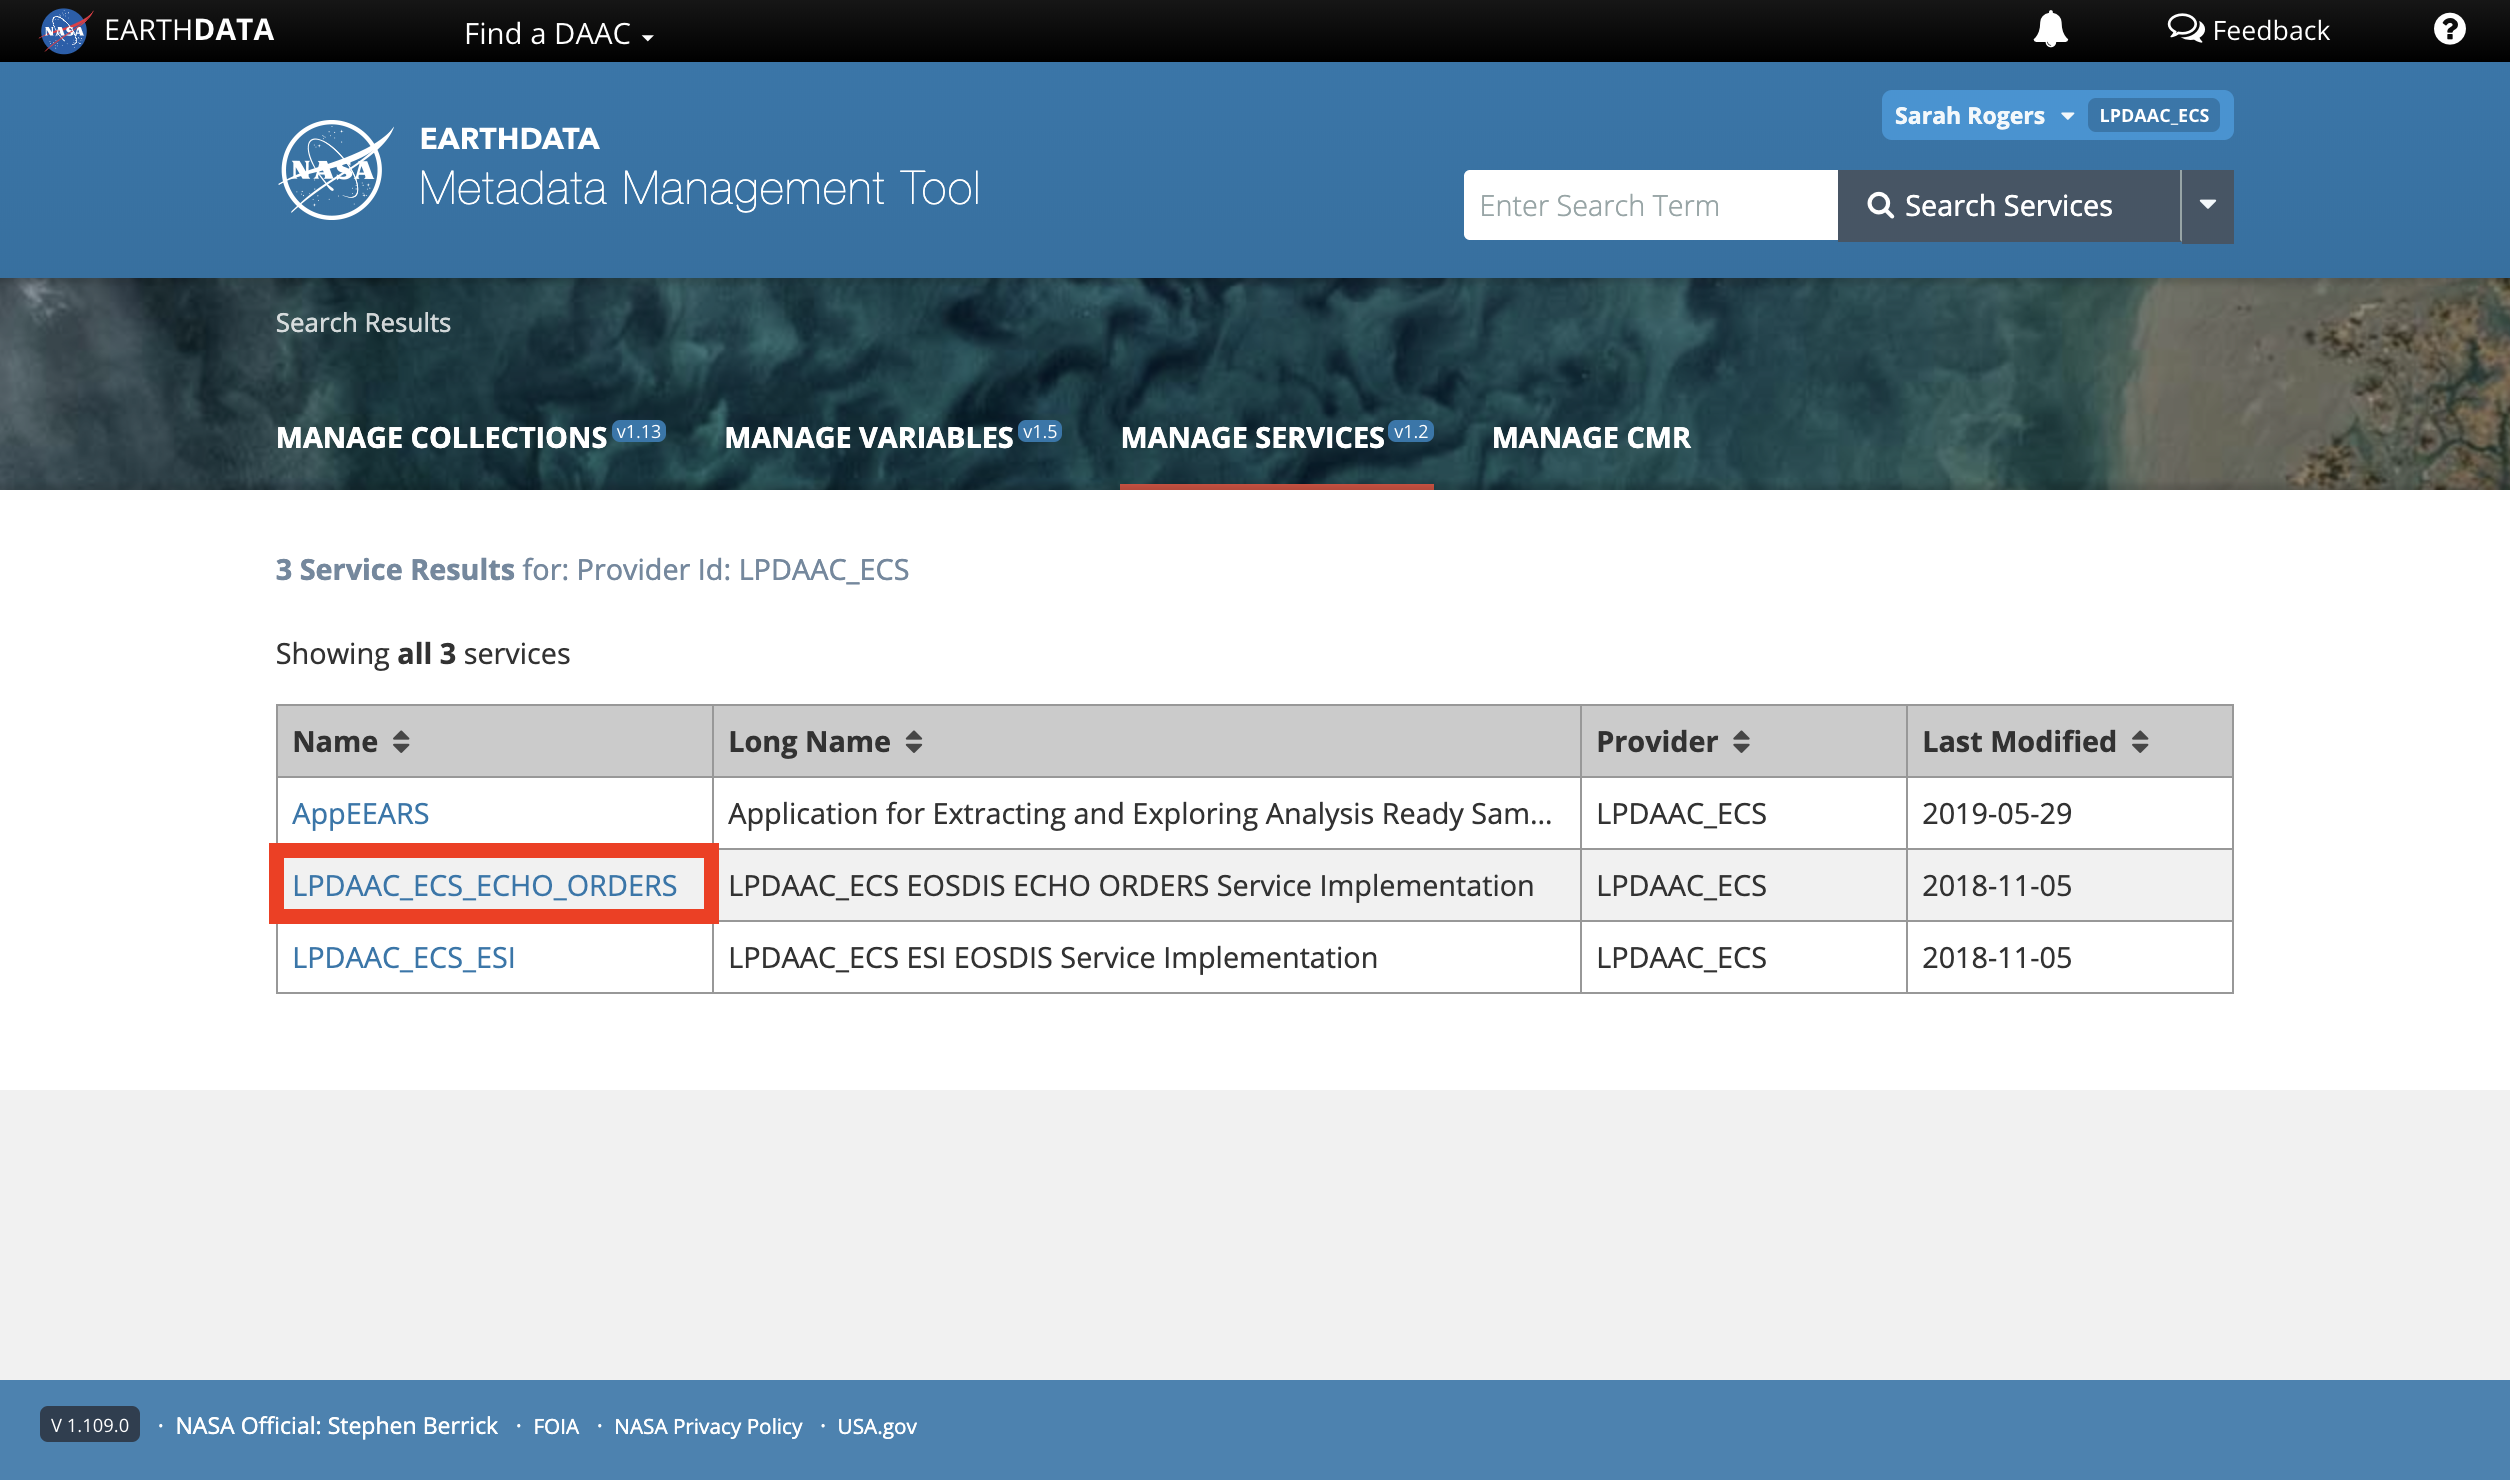This screenshot has height=1480, width=2510.
Task: Sort table by Name column arrows
Action: click(401, 742)
